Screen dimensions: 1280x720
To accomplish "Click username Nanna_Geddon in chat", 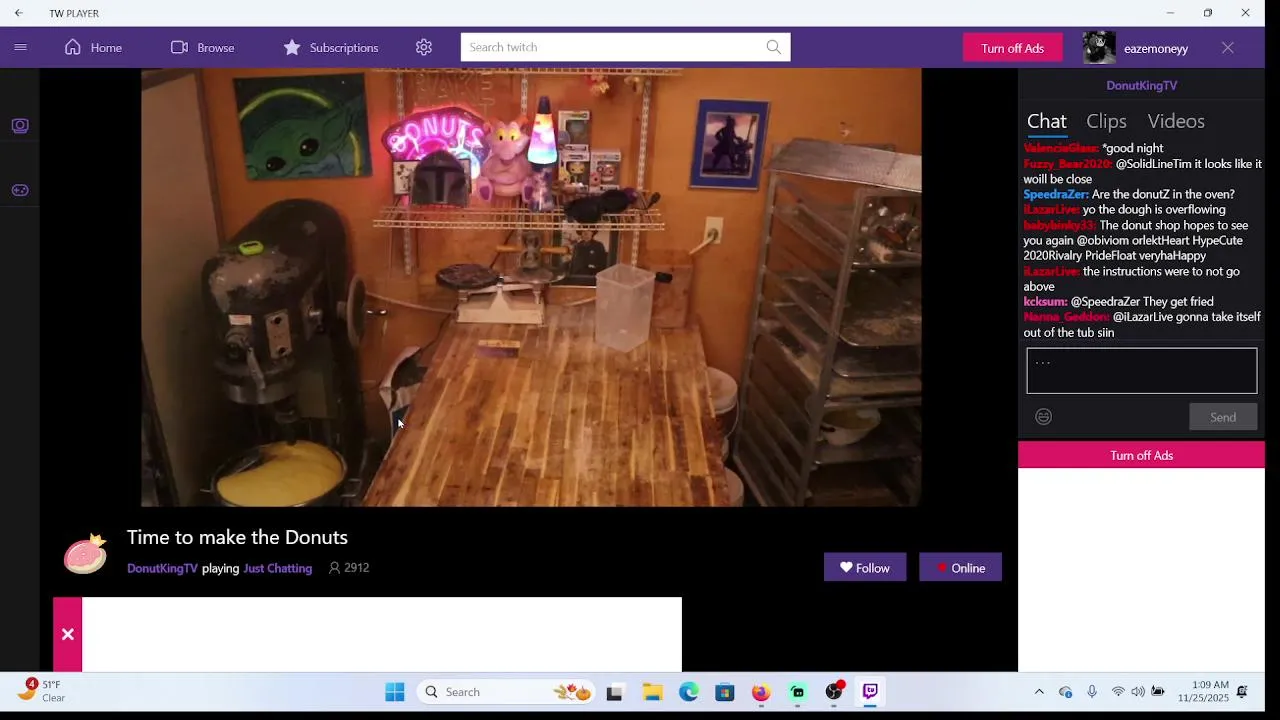I will pyautogui.click(x=1066, y=317).
